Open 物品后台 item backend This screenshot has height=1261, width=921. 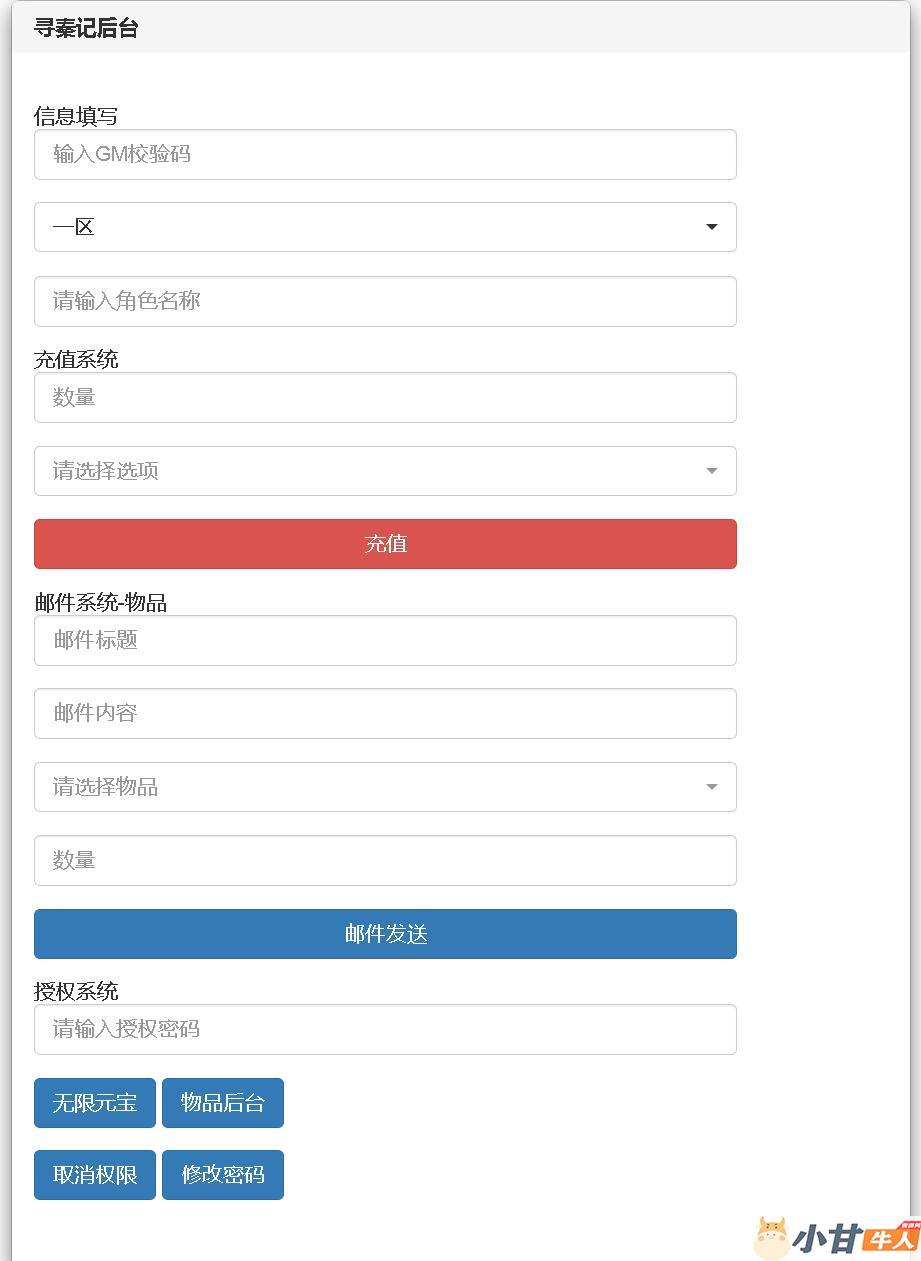pos(223,1103)
